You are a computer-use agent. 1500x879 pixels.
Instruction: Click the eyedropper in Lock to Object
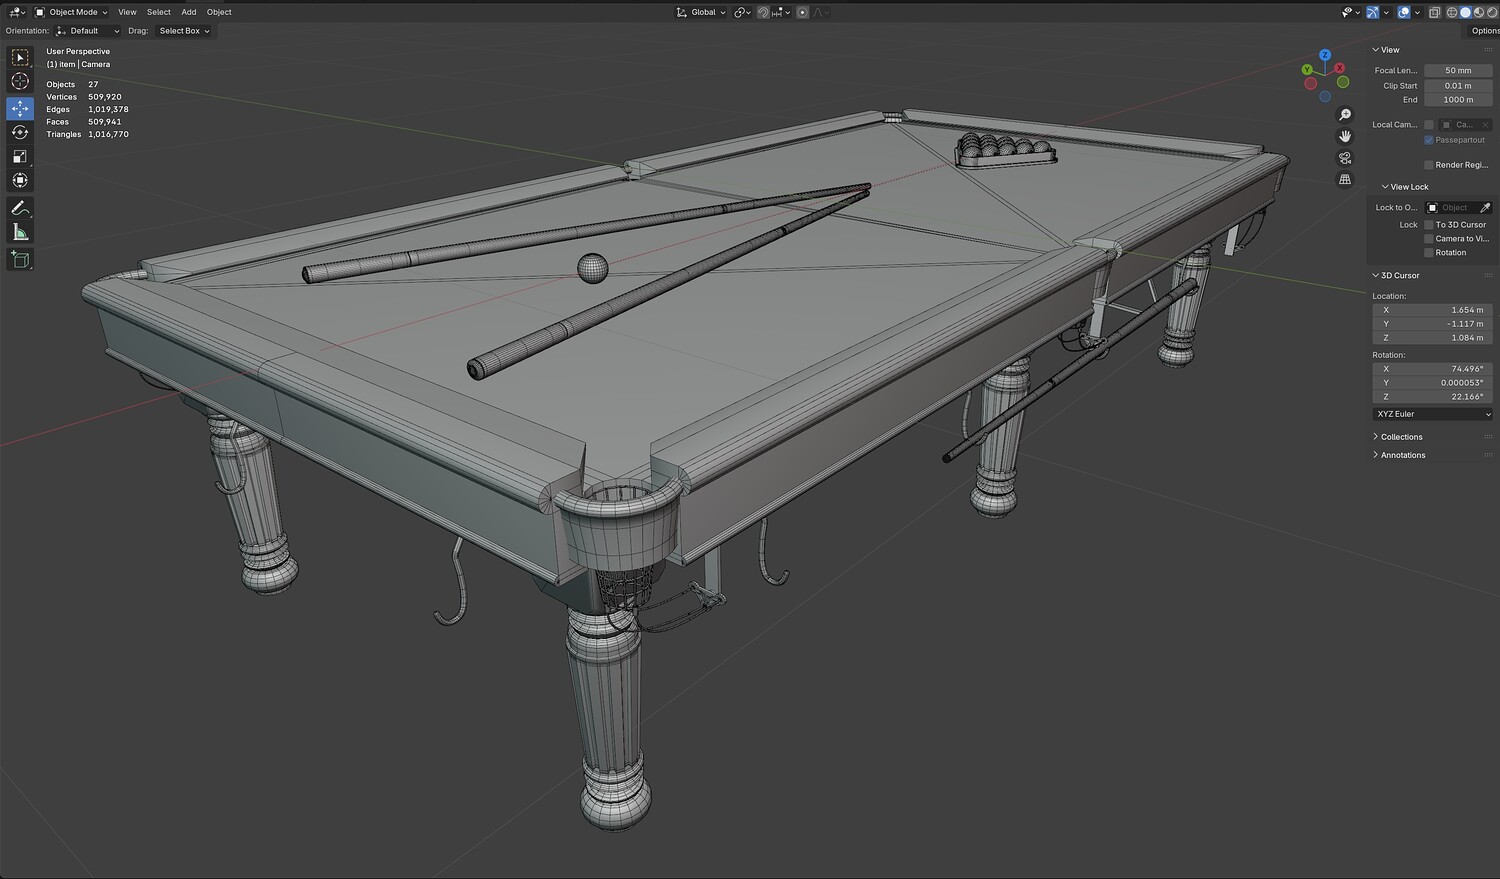tap(1485, 208)
